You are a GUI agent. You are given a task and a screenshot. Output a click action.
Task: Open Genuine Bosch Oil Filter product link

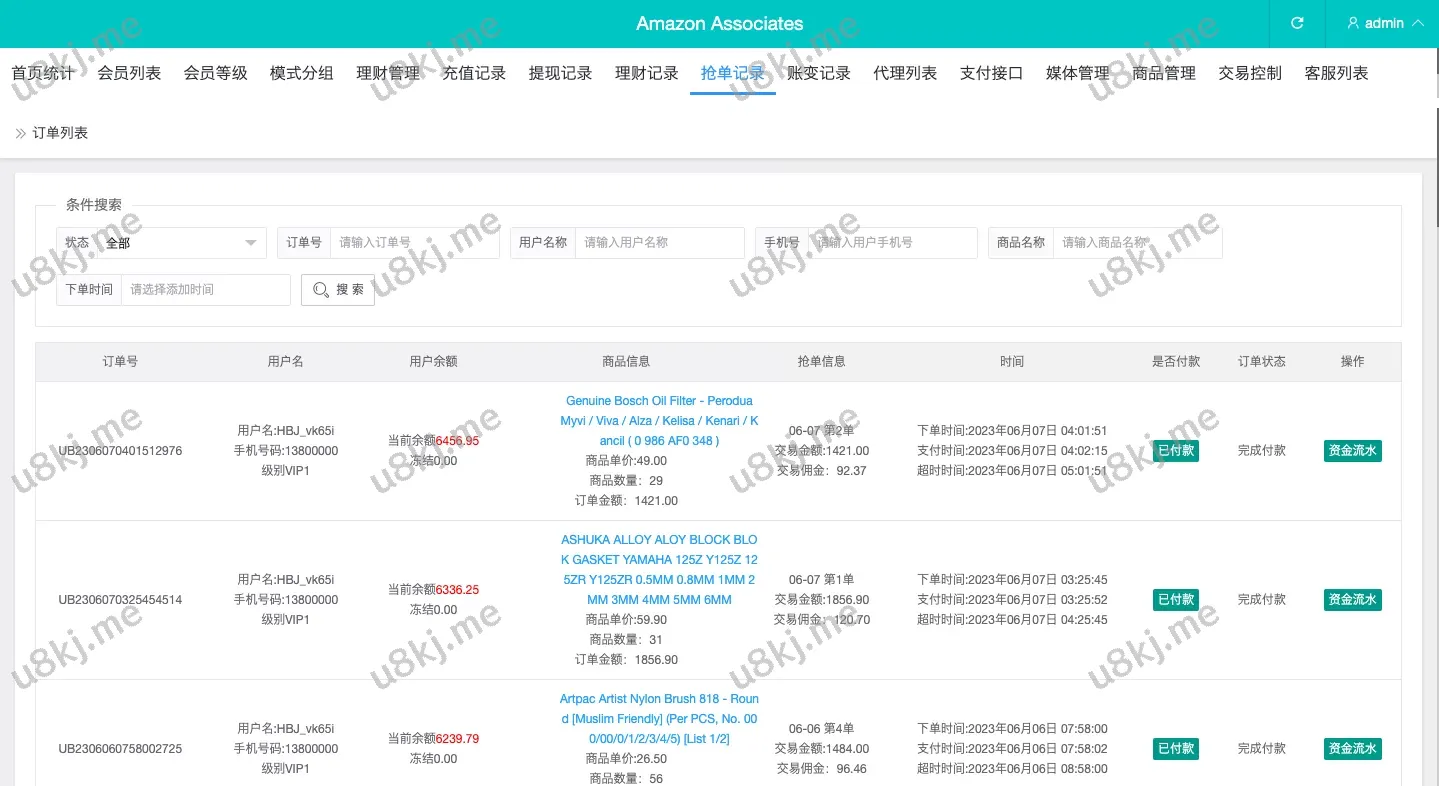(659, 421)
